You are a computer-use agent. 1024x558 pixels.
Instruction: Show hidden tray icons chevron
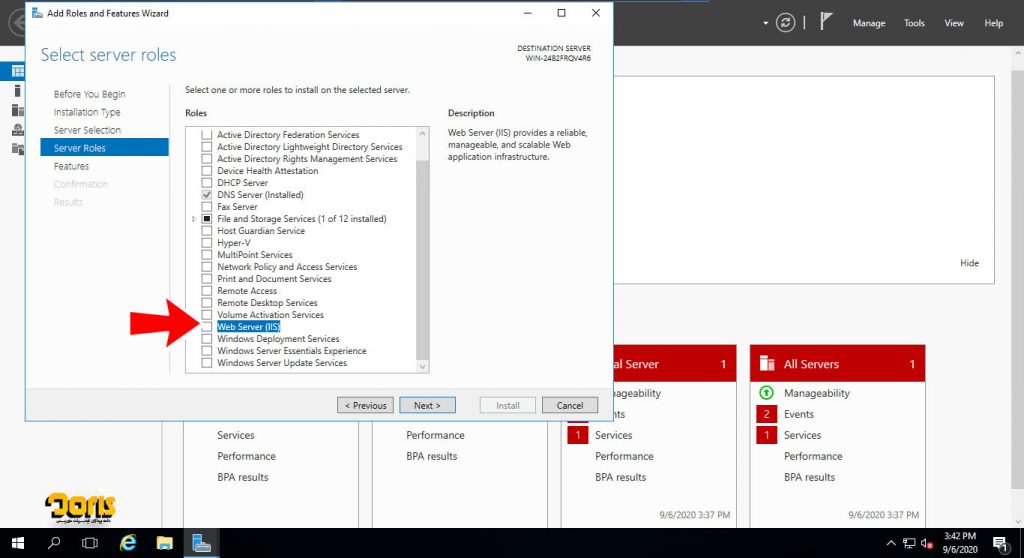pyautogui.click(x=891, y=543)
